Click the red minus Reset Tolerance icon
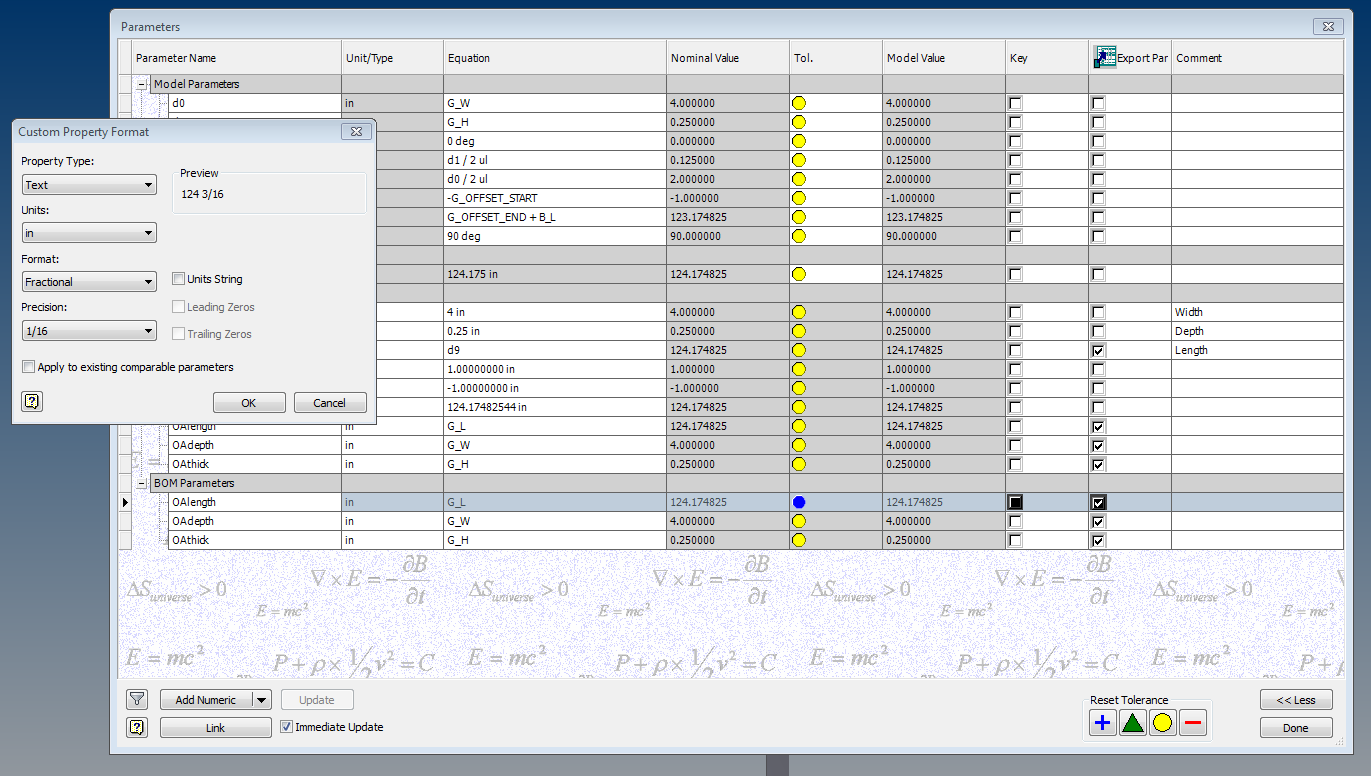 click(x=1193, y=723)
